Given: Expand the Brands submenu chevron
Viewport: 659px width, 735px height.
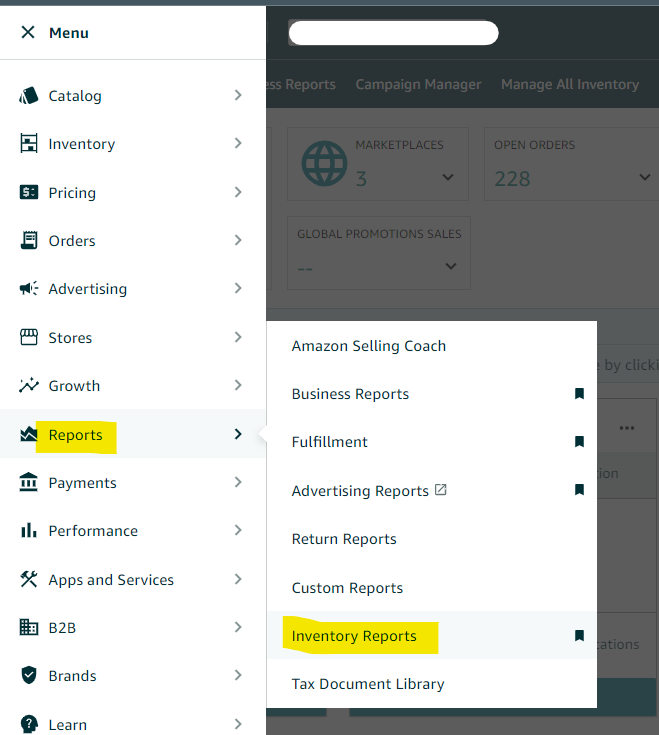Looking at the screenshot, I should [238, 675].
